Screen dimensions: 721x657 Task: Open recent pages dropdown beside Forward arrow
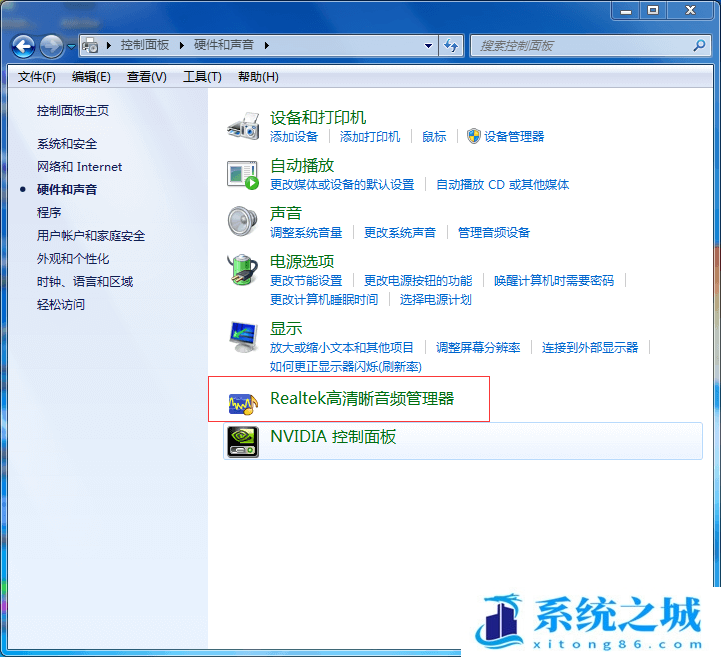click(x=71, y=46)
